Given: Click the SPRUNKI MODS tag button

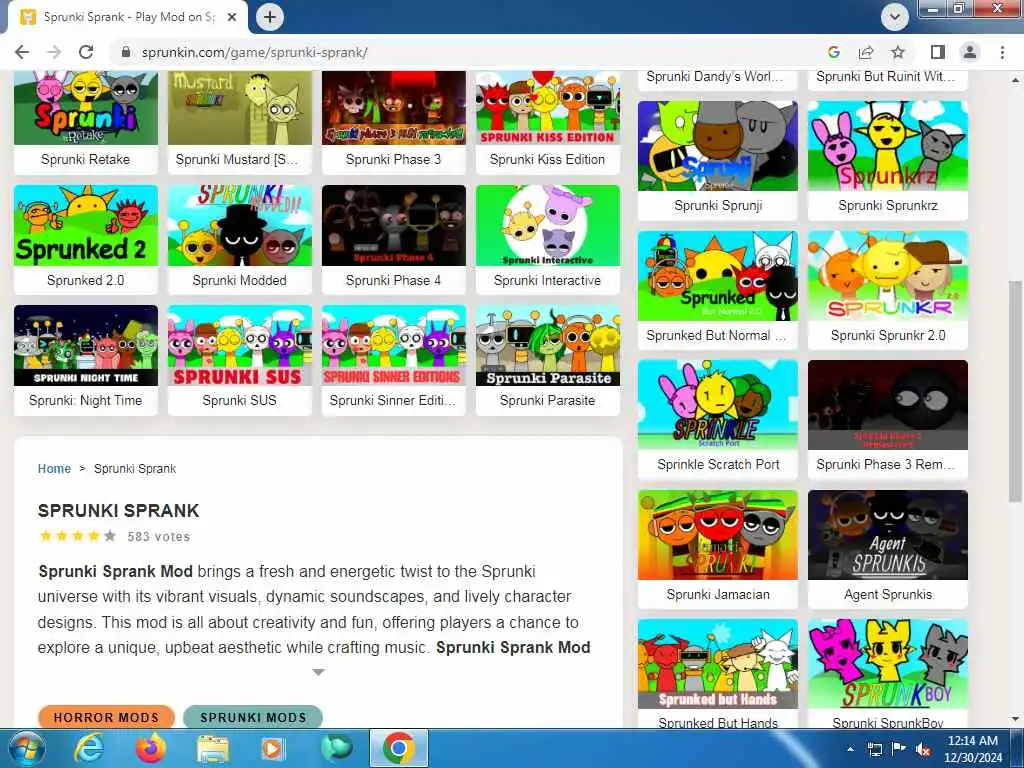Looking at the screenshot, I should 253,717.
